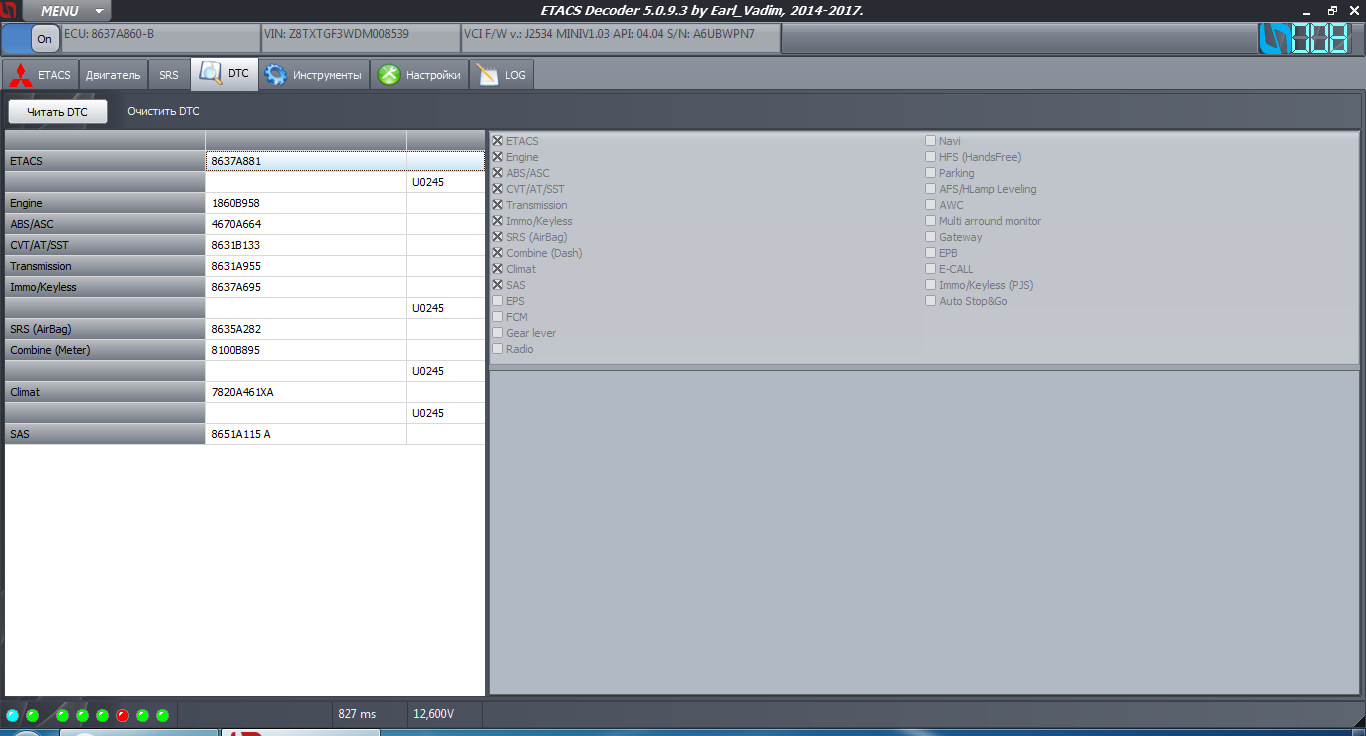The height and width of the screenshot is (736, 1366).
Task: Enable the Gear lever checkbox
Action: 498,333
